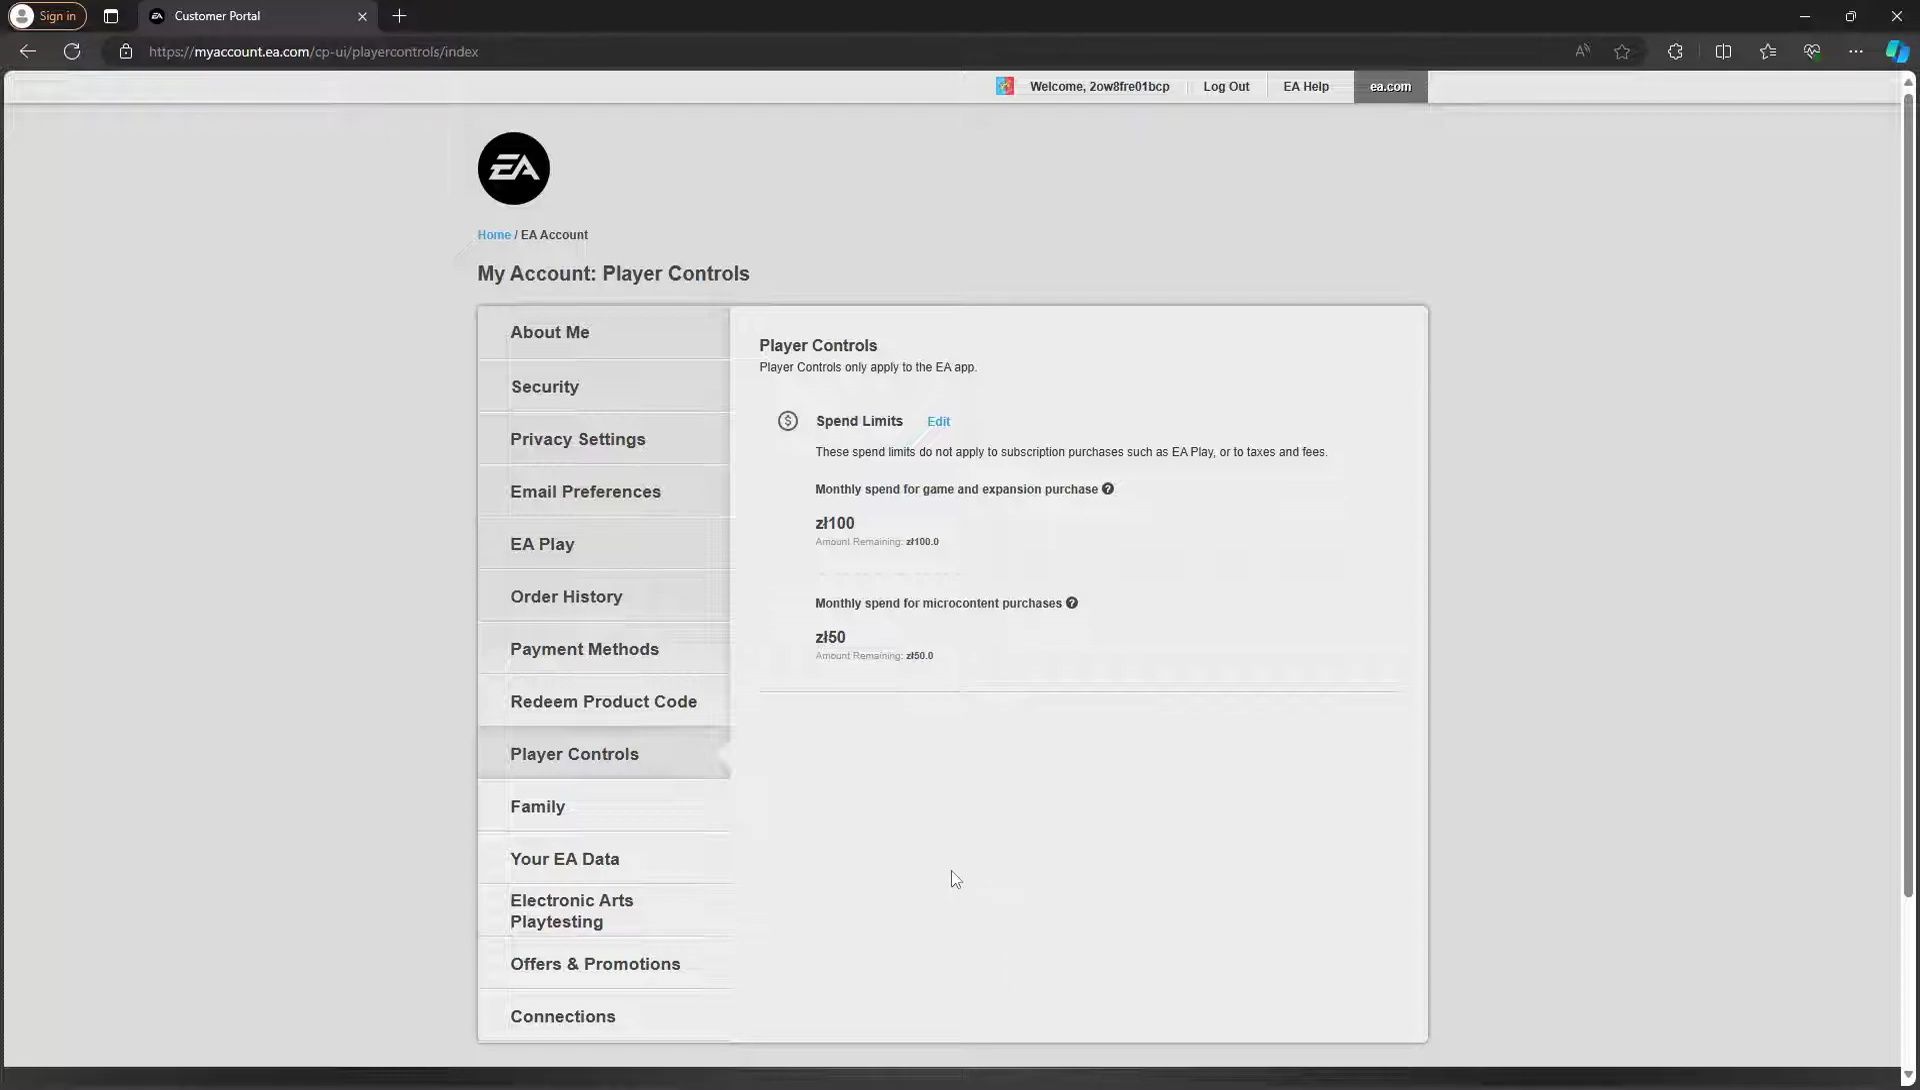Click 'EA Account' breadcrumb text
Screen dimensions: 1920x1090
point(554,235)
